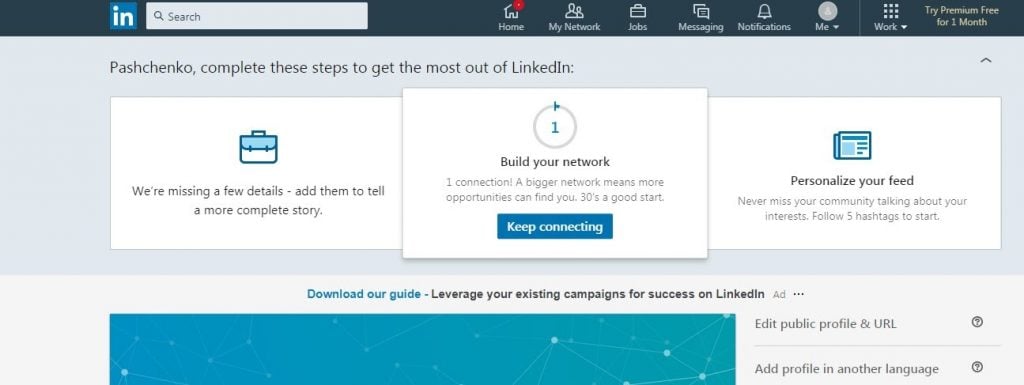The width and height of the screenshot is (1024, 385).
Task: Go to My Network icon
Action: click(x=574, y=11)
